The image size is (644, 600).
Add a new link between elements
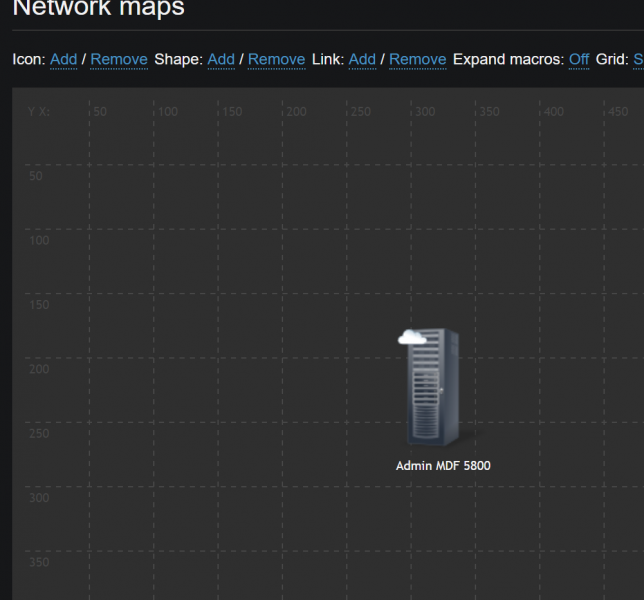[362, 60]
